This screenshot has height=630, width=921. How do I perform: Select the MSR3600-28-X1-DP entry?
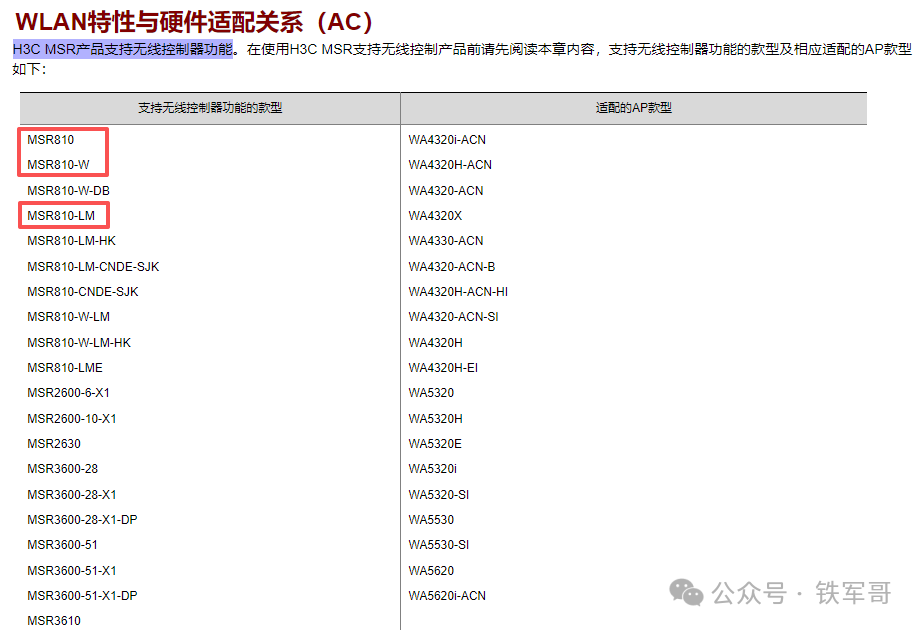tap(82, 520)
